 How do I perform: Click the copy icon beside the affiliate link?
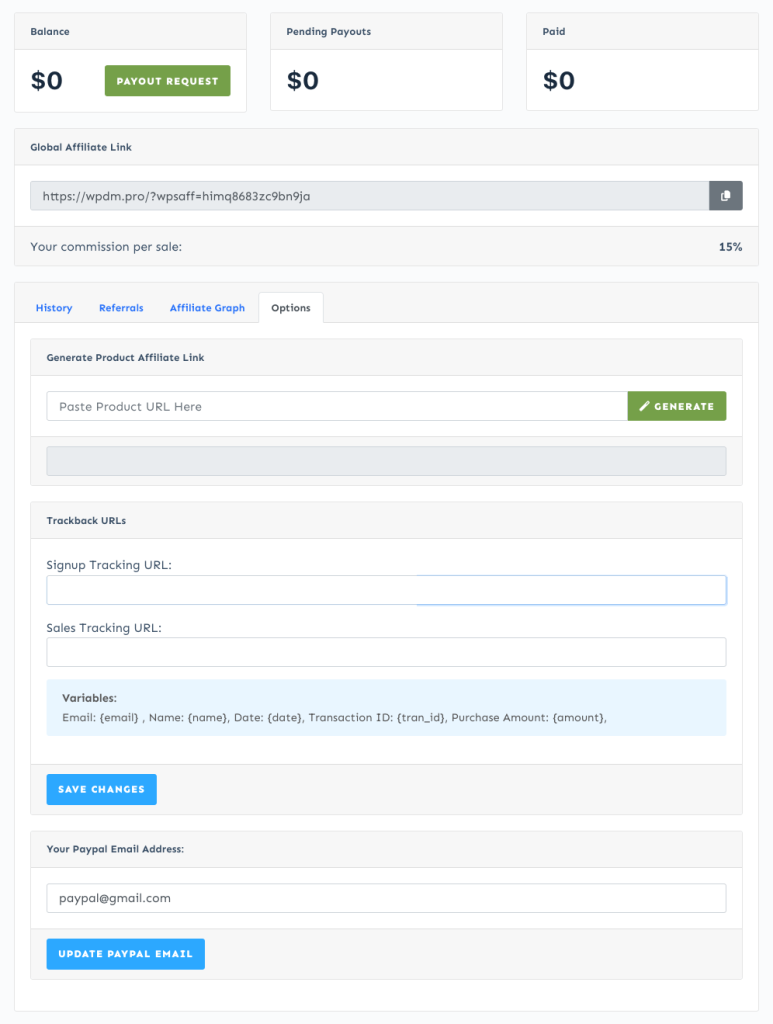point(725,195)
